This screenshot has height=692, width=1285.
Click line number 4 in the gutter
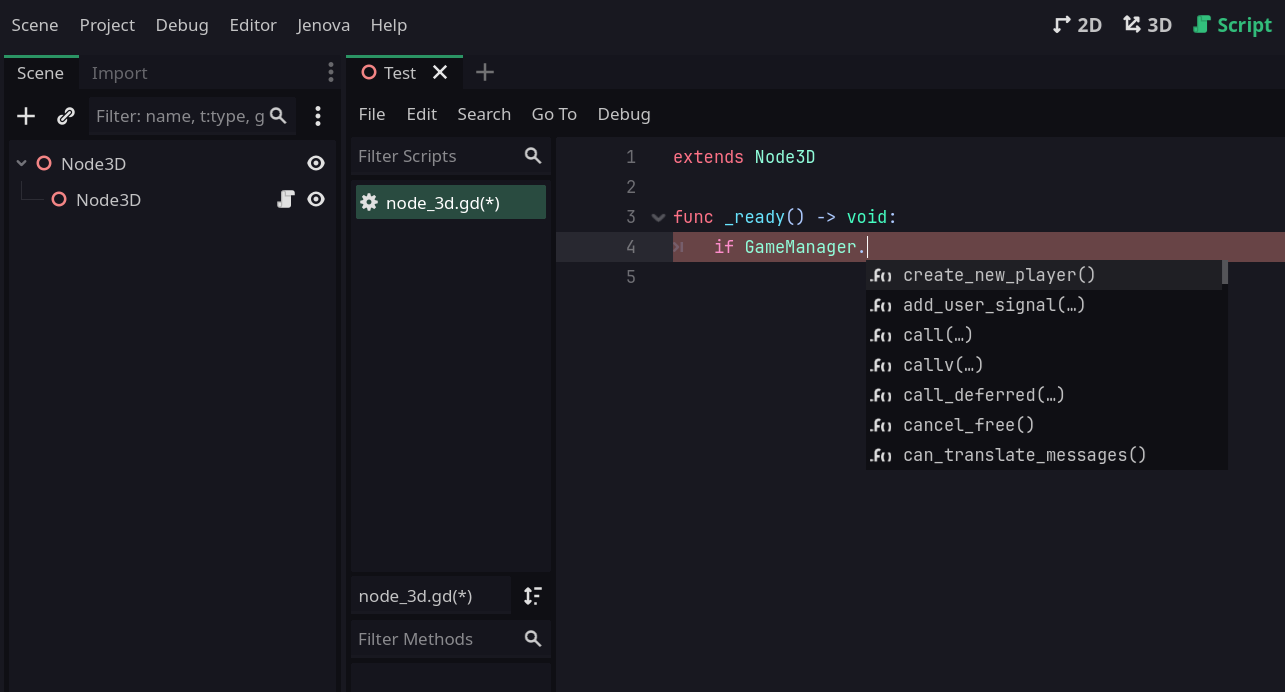tap(630, 247)
